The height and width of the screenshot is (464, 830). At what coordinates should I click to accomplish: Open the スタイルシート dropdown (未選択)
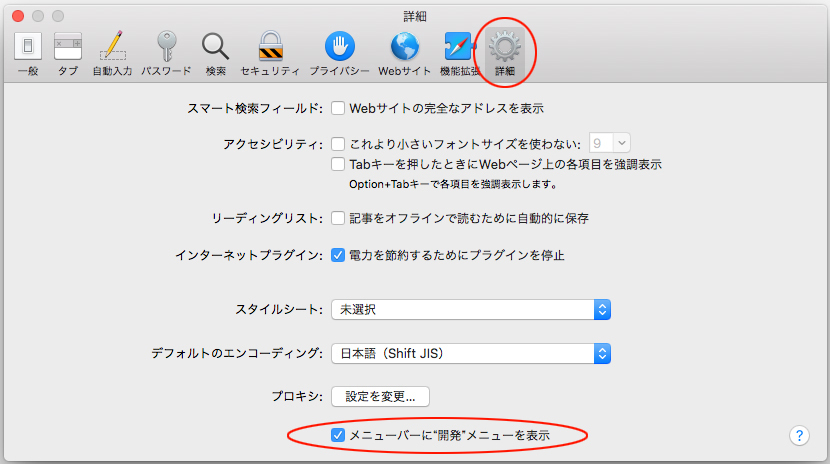[x=471, y=310]
